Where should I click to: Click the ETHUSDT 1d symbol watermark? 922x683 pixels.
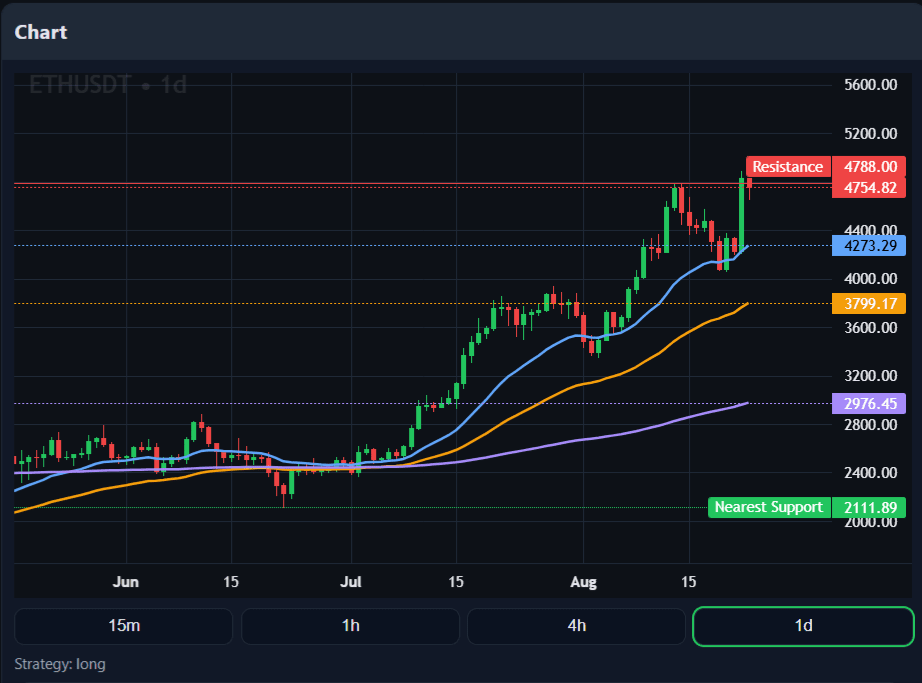coord(108,85)
